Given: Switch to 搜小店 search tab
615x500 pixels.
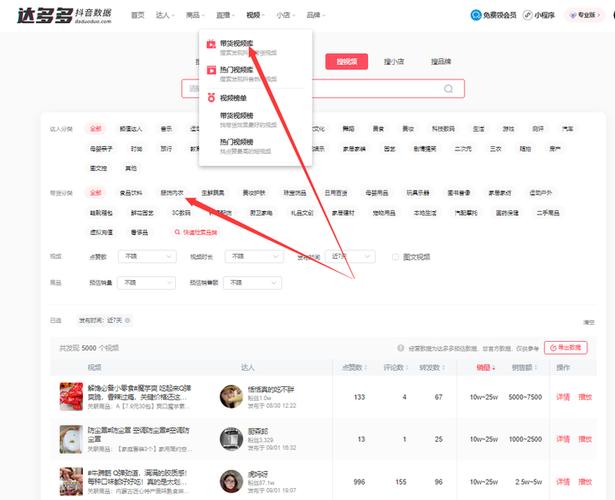Looking at the screenshot, I should click(x=394, y=62).
